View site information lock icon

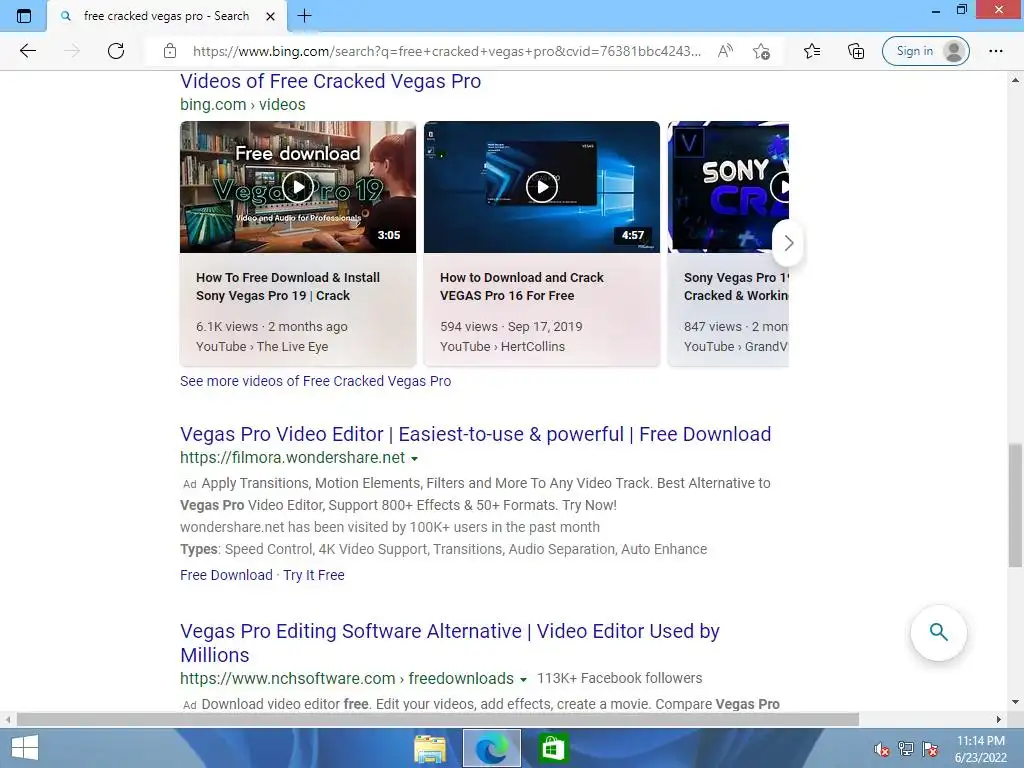[170, 51]
